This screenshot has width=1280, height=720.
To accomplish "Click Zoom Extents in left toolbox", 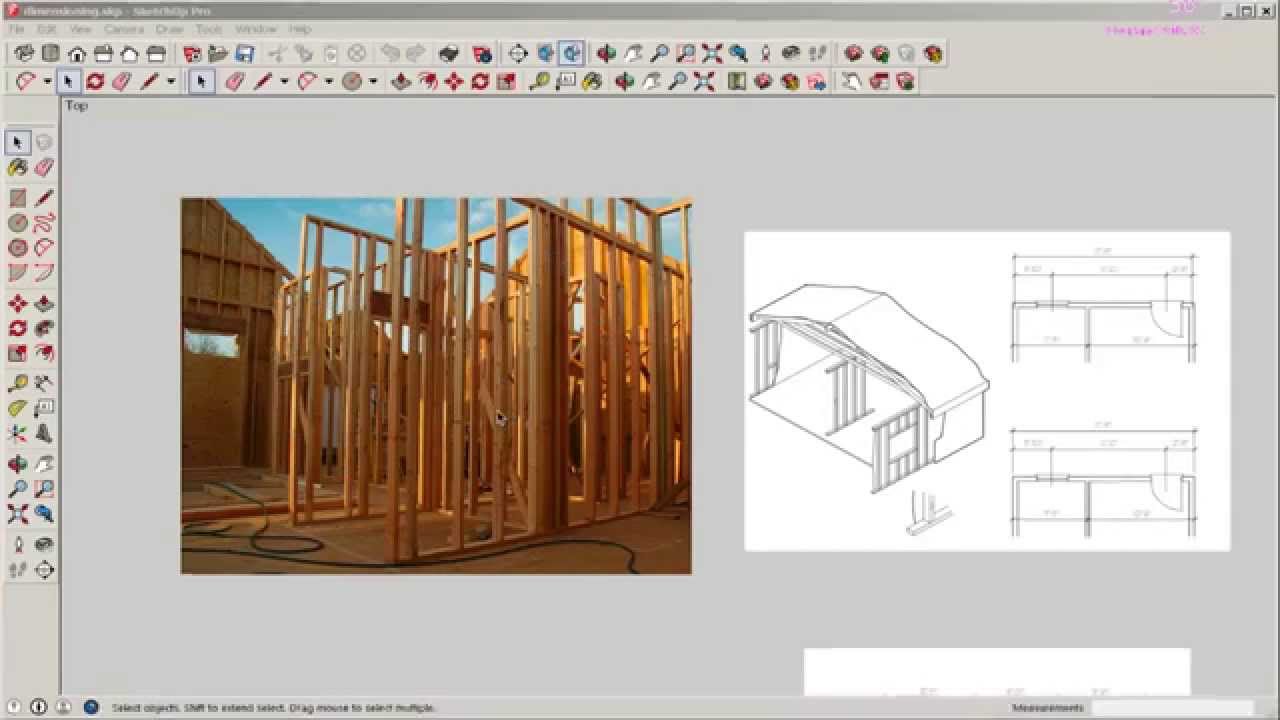I will tap(18, 514).
